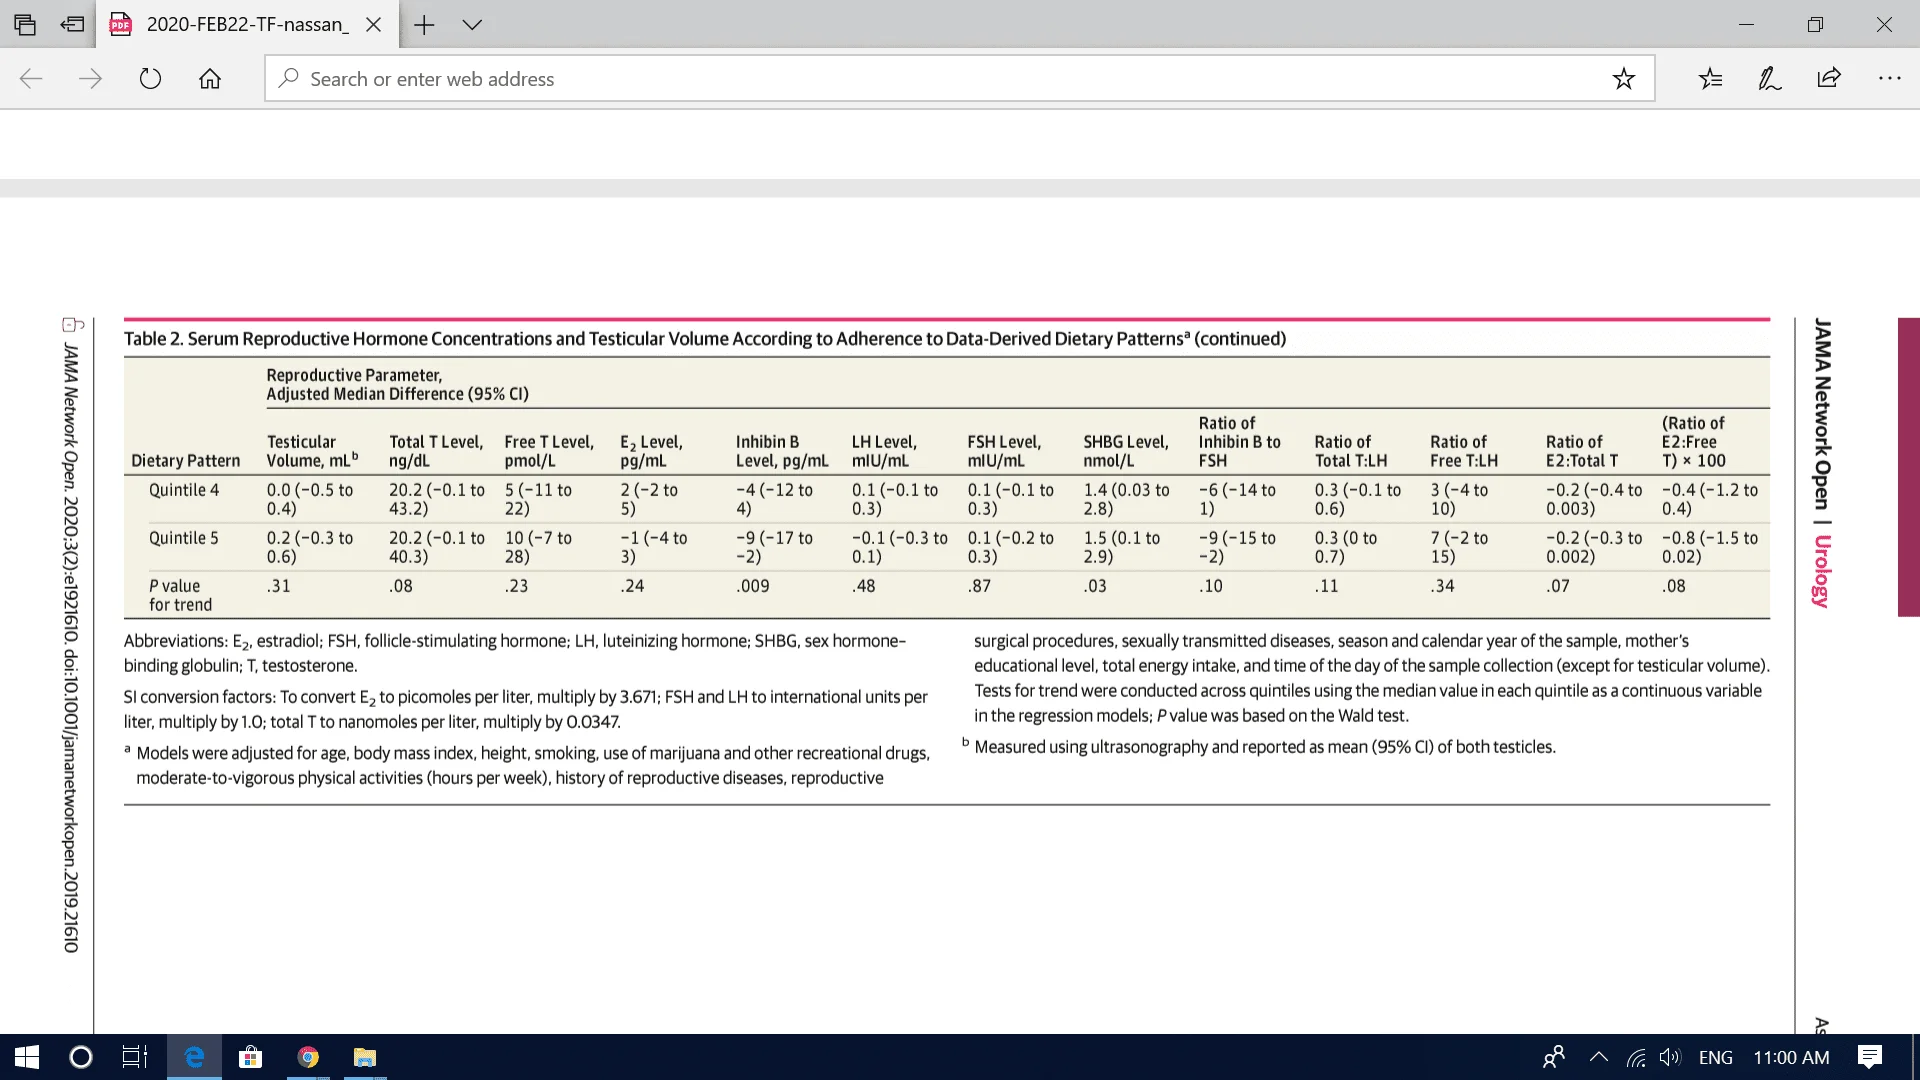Open Task View in taskbar
1920x1080 pixels.
135,1057
